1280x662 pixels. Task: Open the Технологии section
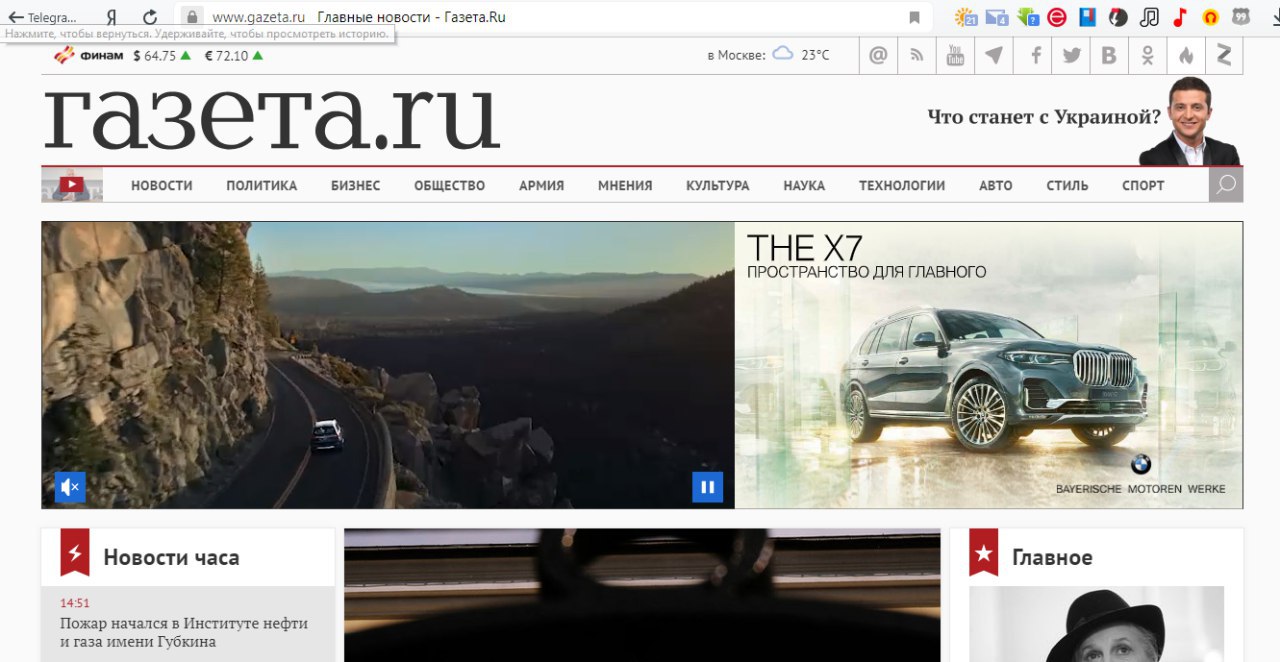tap(902, 185)
